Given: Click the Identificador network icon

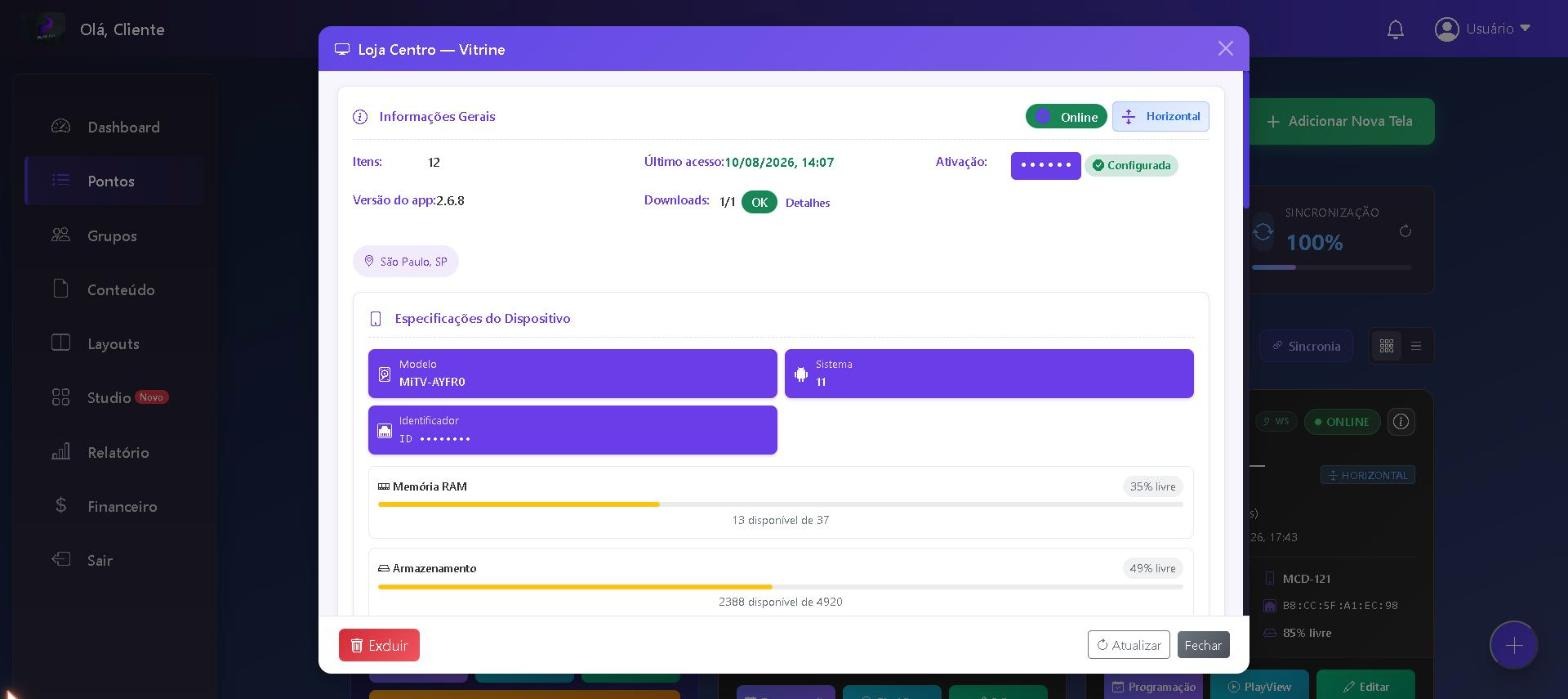Looking at the screenshot, I should click(384, 430).
